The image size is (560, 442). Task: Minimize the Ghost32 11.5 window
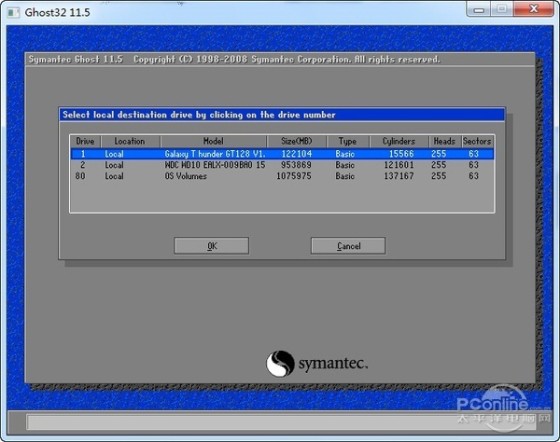pos(479,9)
